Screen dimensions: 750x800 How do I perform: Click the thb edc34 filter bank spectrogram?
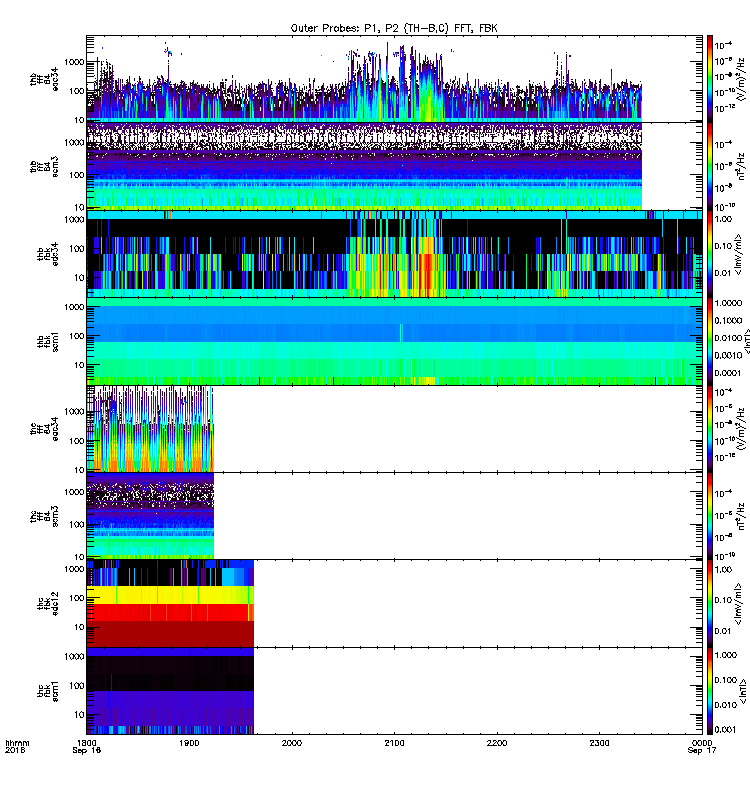click(x=394, y=254)
